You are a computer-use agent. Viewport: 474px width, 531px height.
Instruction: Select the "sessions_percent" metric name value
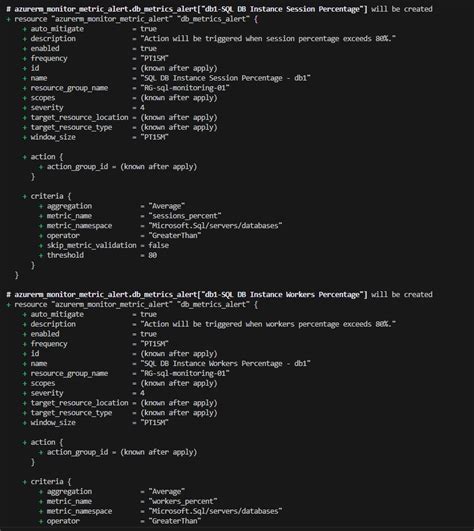185,216
